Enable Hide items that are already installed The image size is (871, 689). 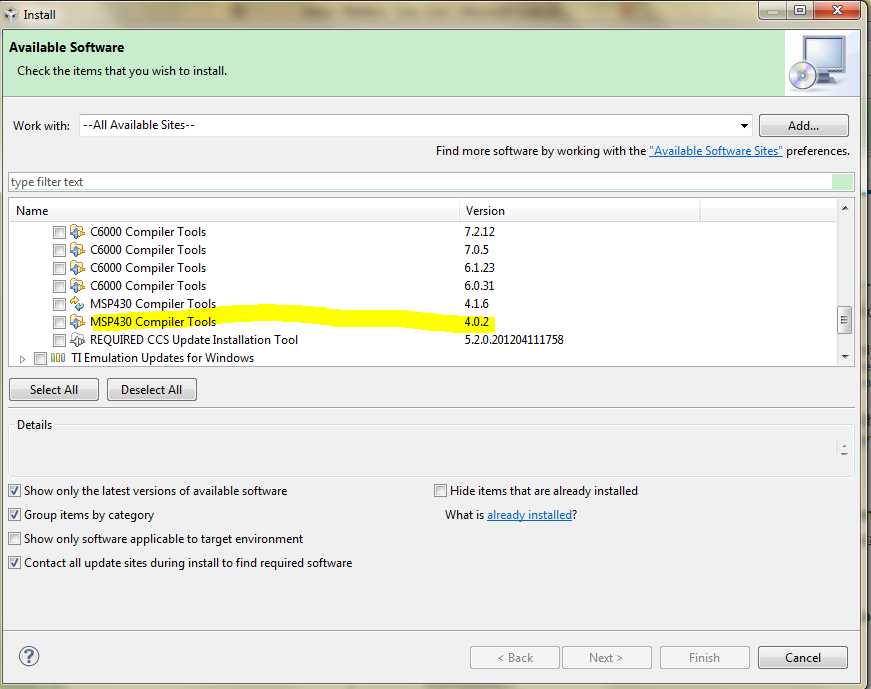click(440, 491)
